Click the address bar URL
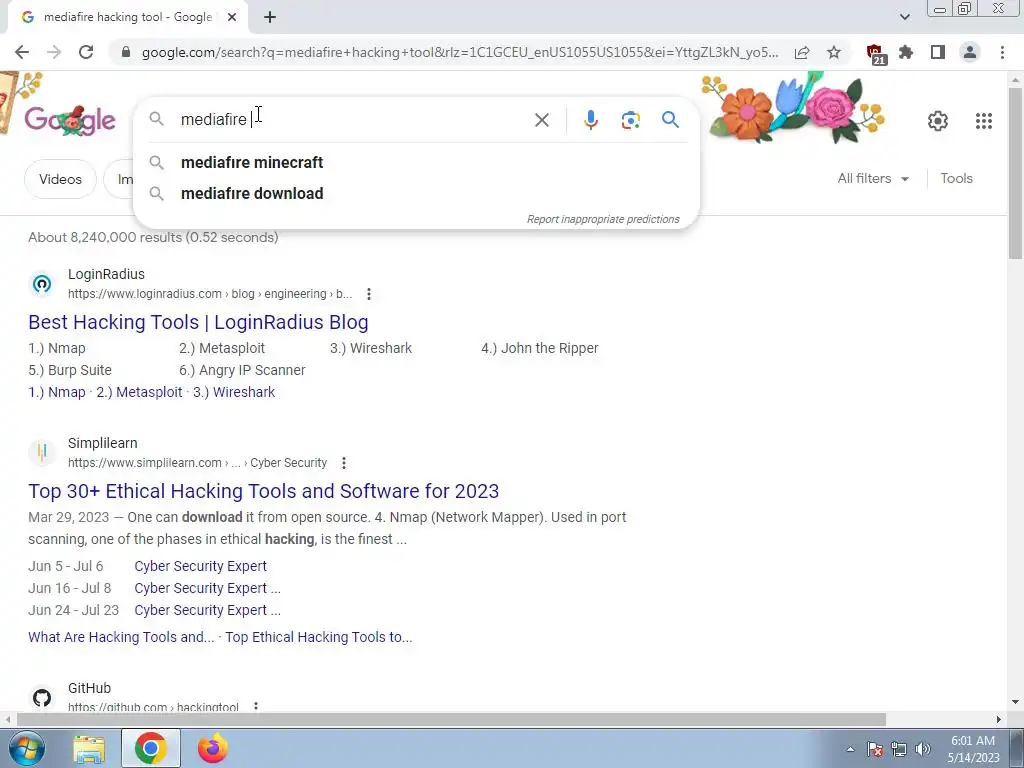 [x=460, y=52]
